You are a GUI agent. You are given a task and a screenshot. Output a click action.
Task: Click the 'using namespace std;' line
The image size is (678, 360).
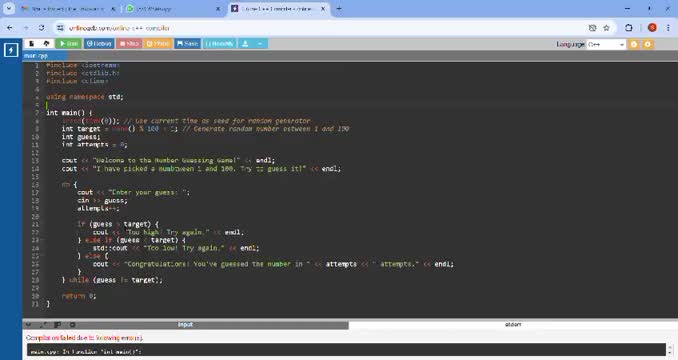click(85, 97)
